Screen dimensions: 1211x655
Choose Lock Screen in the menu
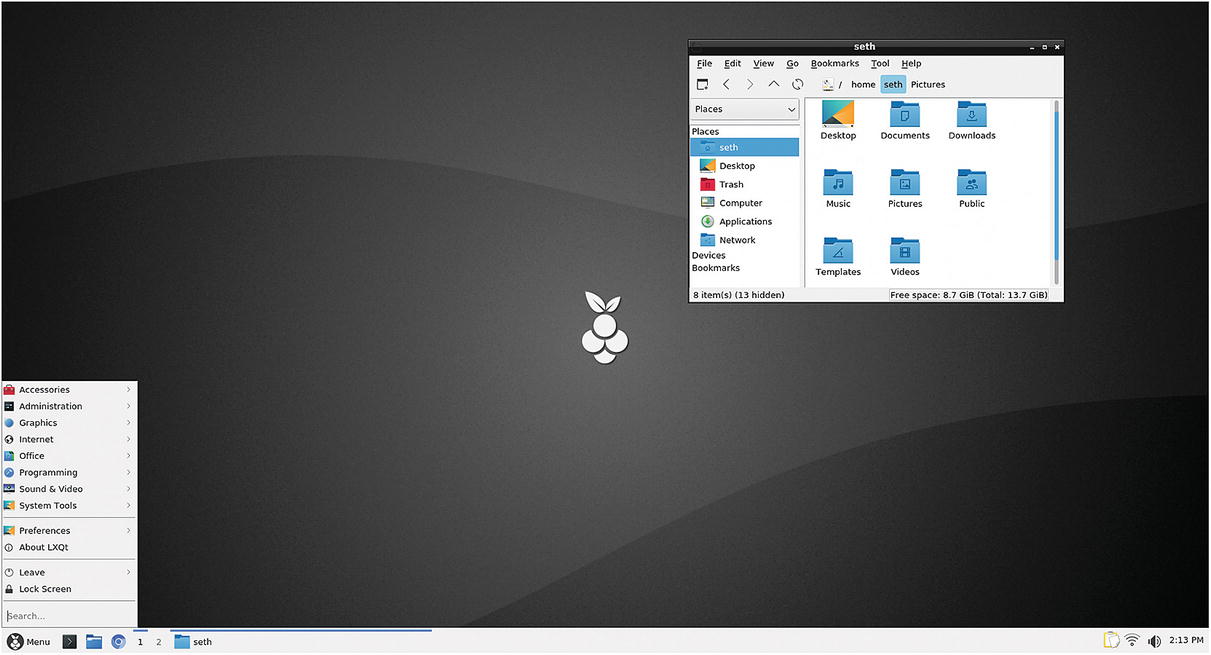click(68, 589)
